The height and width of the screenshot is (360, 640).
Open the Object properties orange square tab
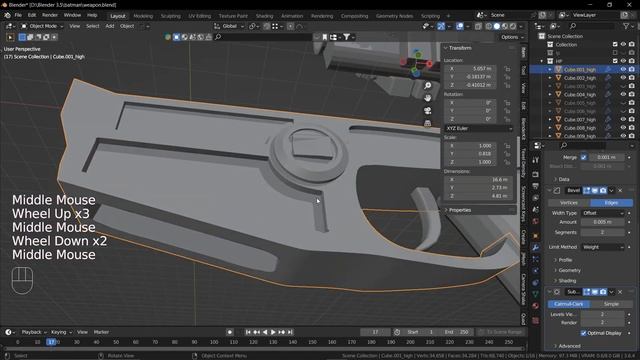(536, 236)
